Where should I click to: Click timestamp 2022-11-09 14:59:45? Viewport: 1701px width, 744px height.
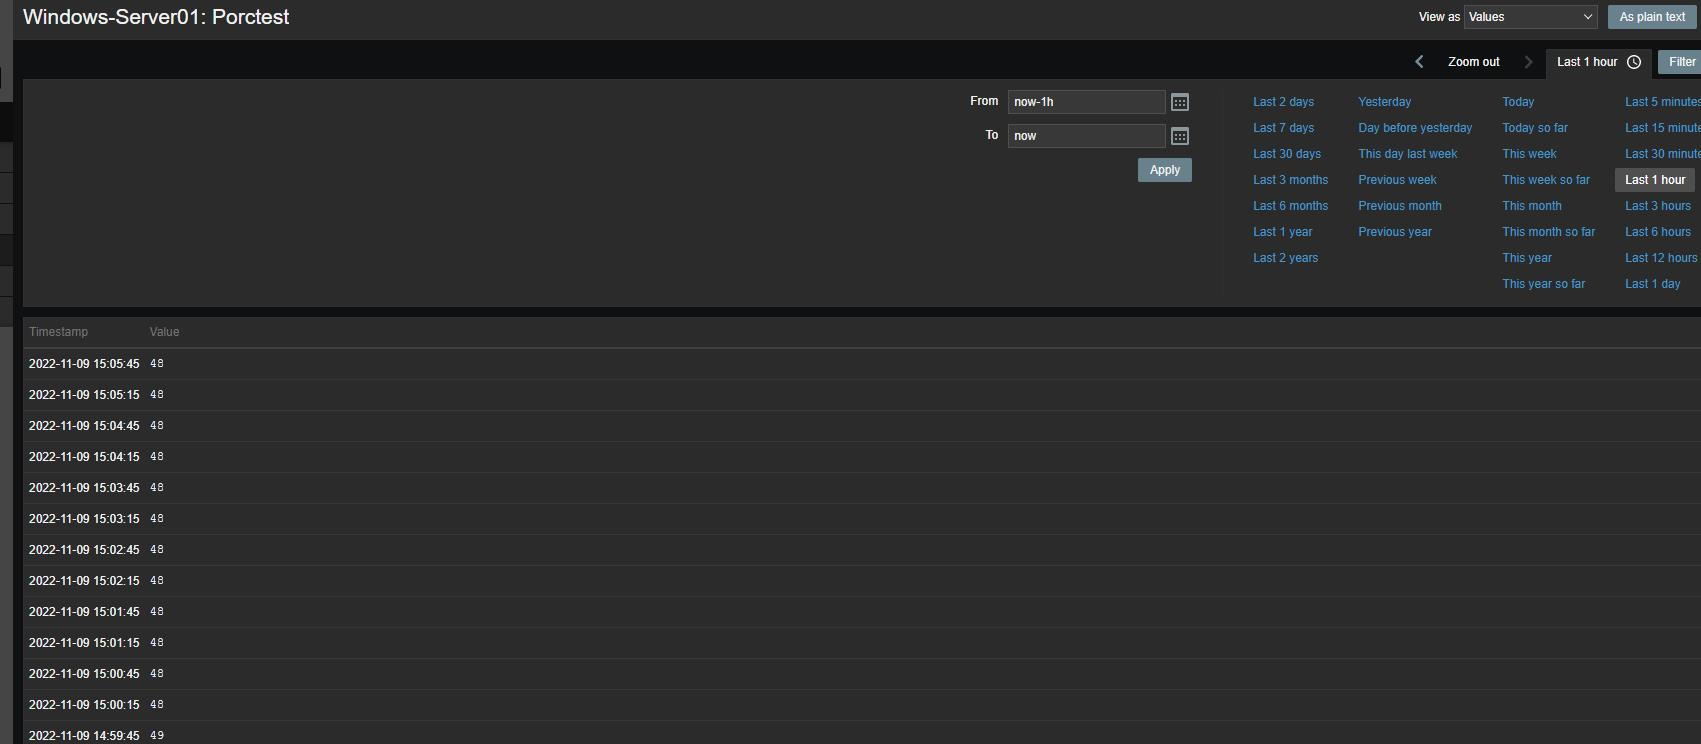pos(84,736)
